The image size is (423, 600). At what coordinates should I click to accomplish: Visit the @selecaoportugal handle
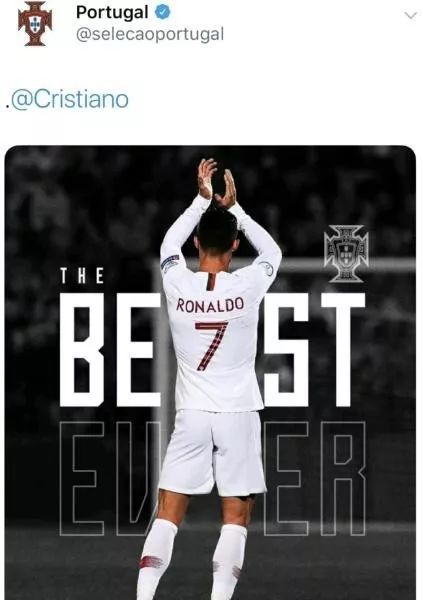click(150, 34)
